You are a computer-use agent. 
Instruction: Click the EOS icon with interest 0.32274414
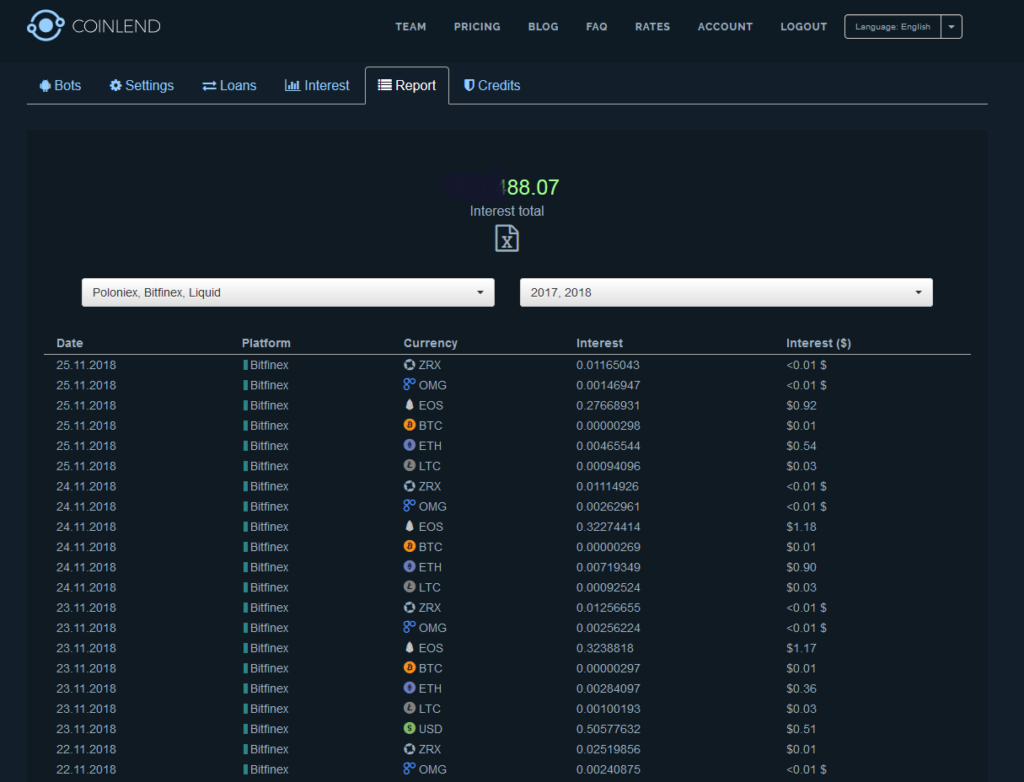(409, 526)
